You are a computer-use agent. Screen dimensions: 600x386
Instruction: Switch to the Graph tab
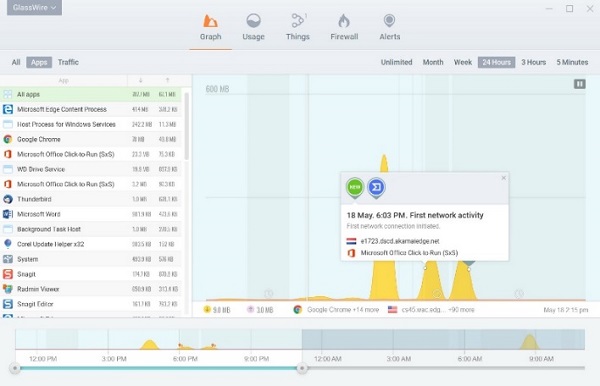click(210, 28)
